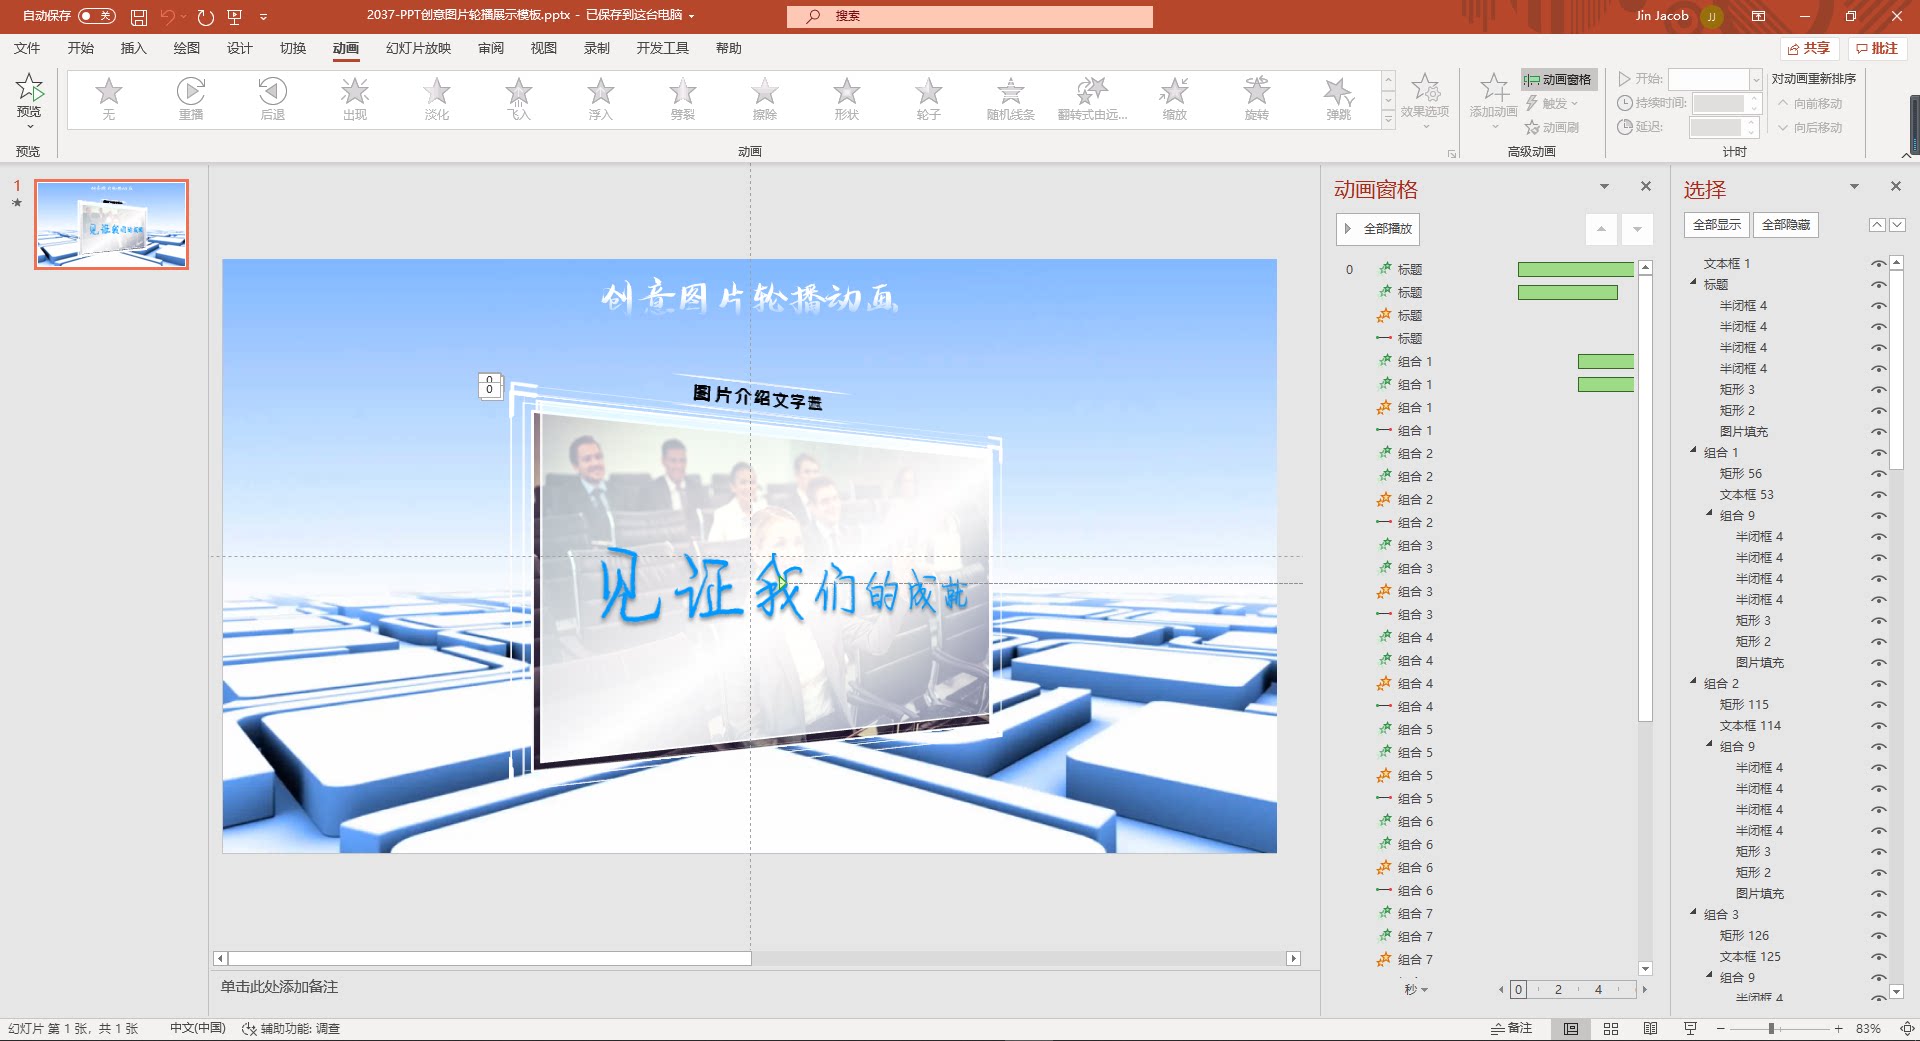Screen dimensions: 1920x1041
Task: Start slideshow from status bar icon
Action: coord(1690,1028)
